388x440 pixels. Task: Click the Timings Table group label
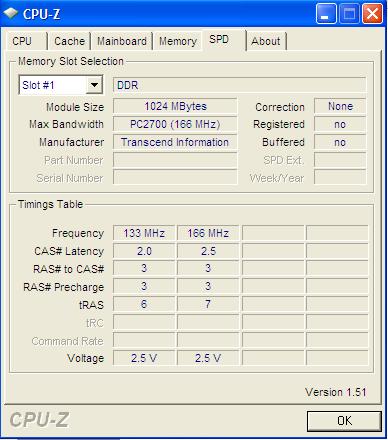50,204
